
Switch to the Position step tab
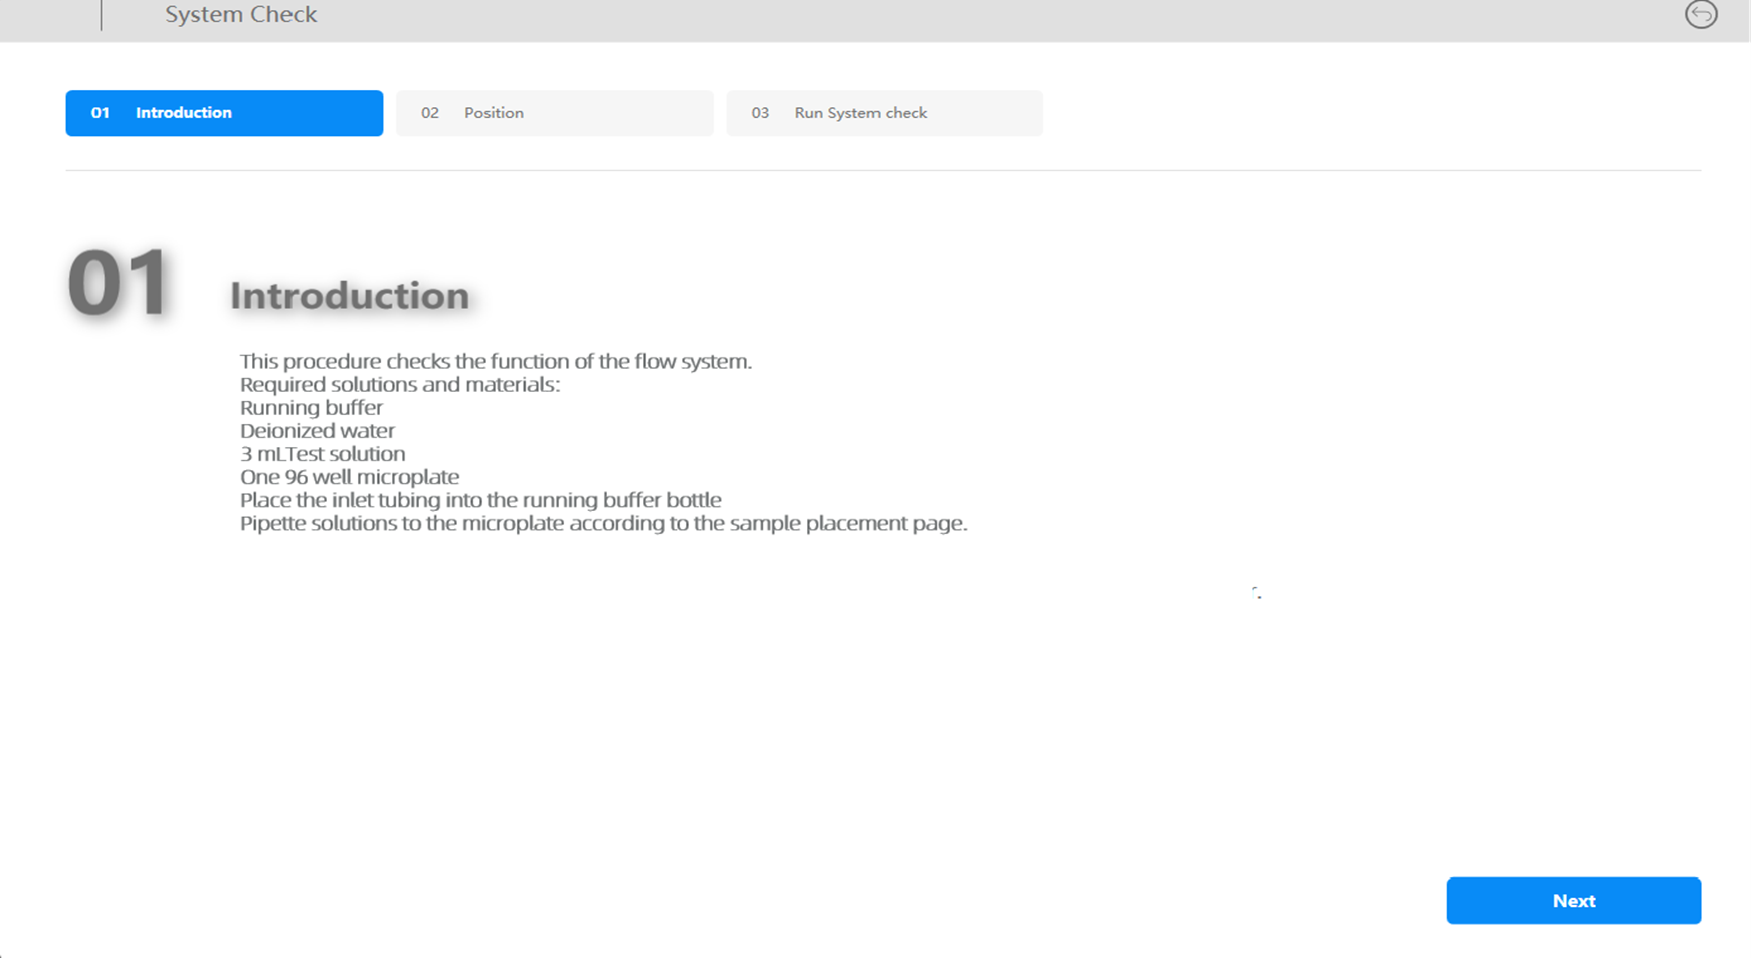click(554, 113)
